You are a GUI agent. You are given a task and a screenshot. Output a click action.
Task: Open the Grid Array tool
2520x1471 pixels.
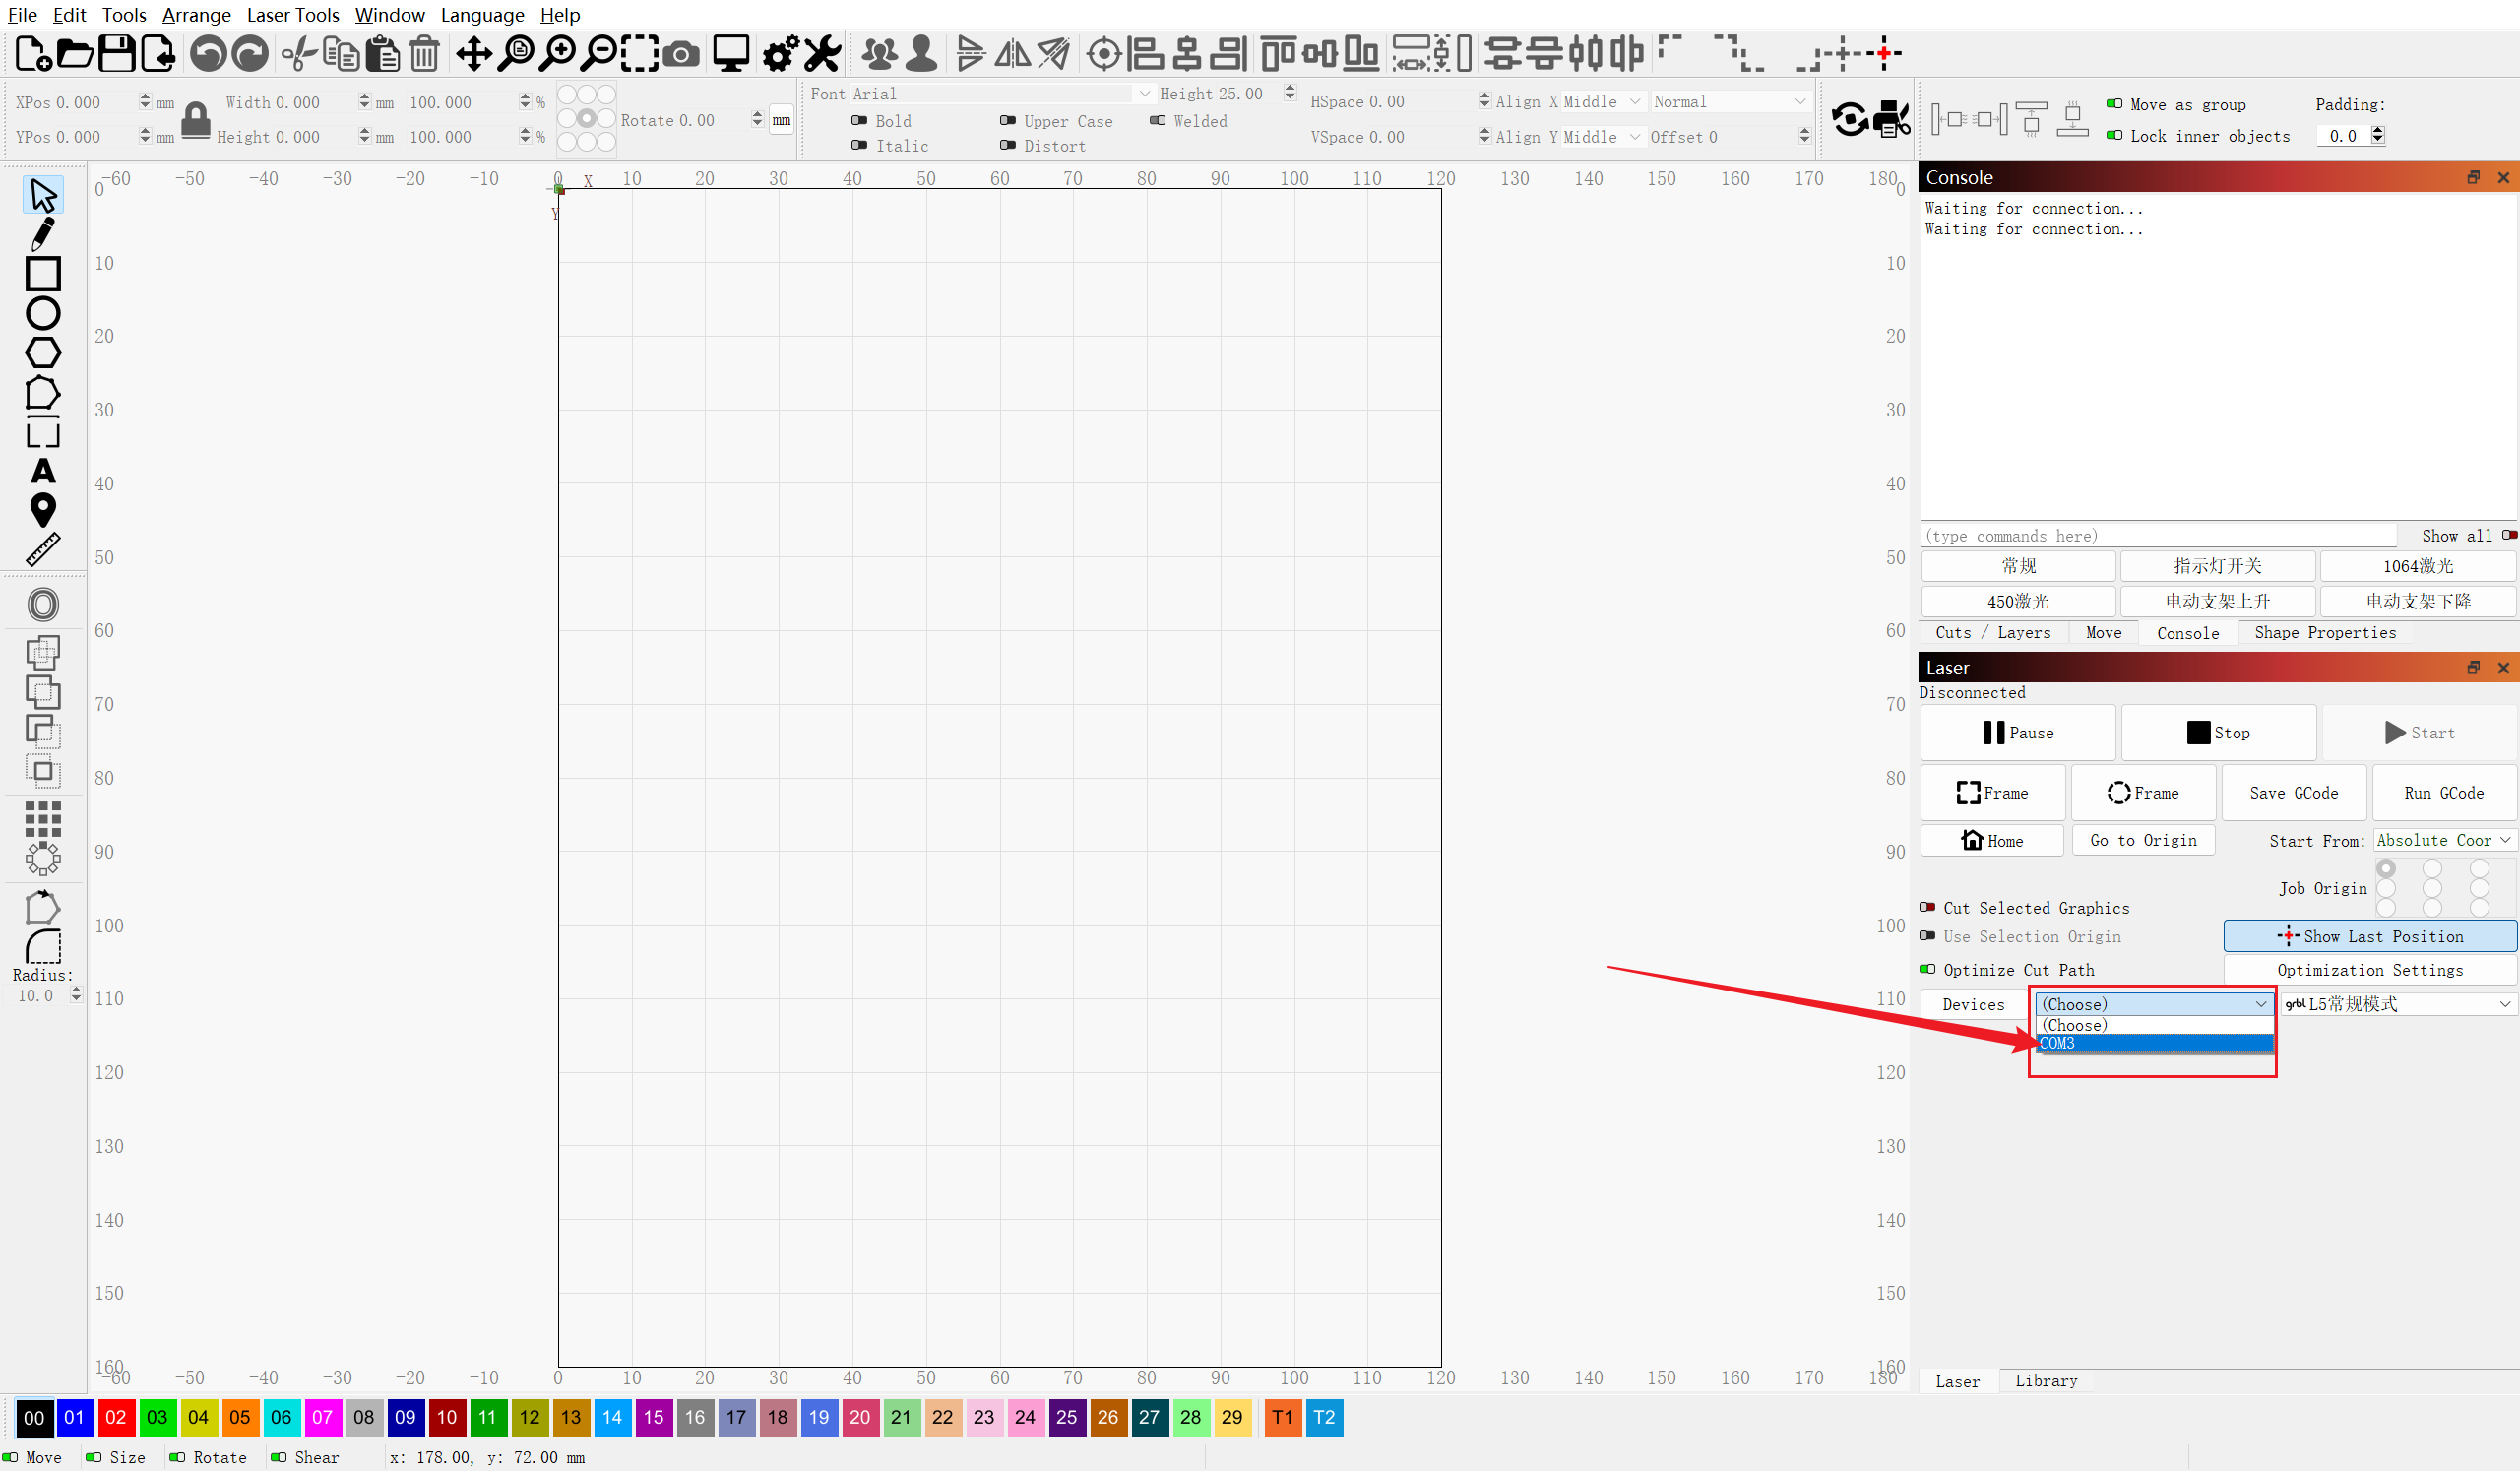tap(43, 818)
